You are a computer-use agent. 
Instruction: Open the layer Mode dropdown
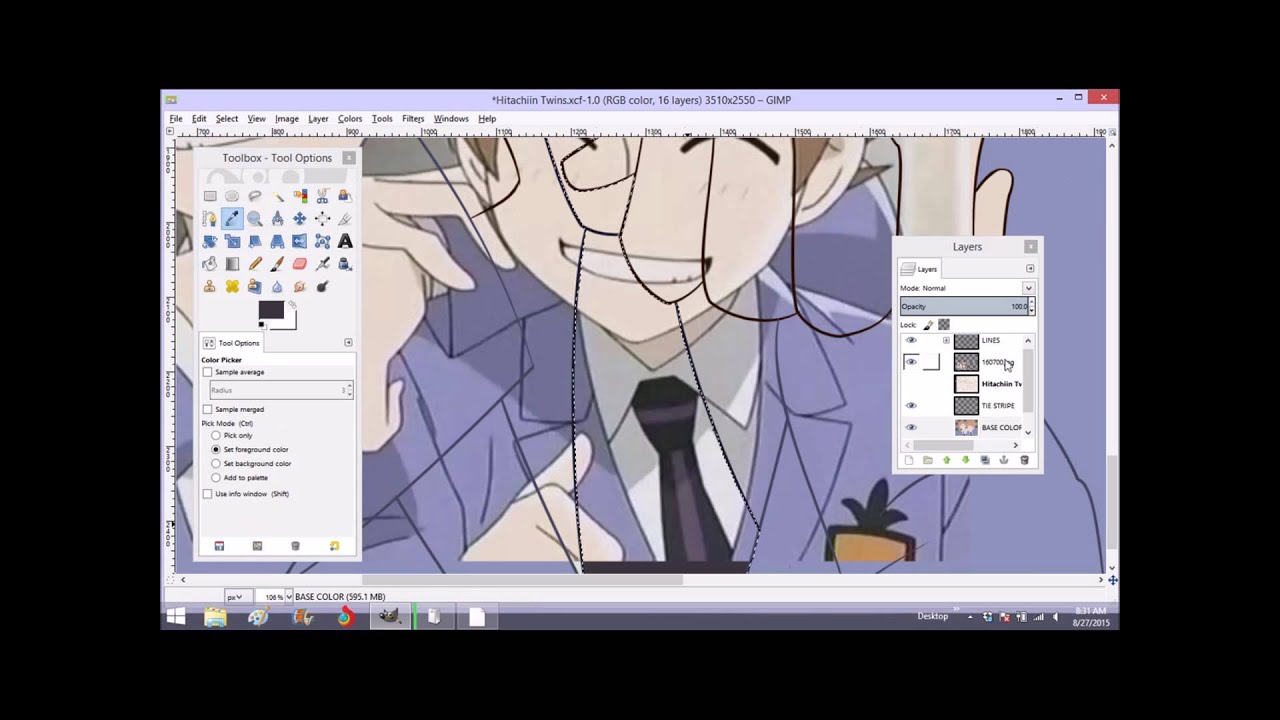[x=1028, y=288]
